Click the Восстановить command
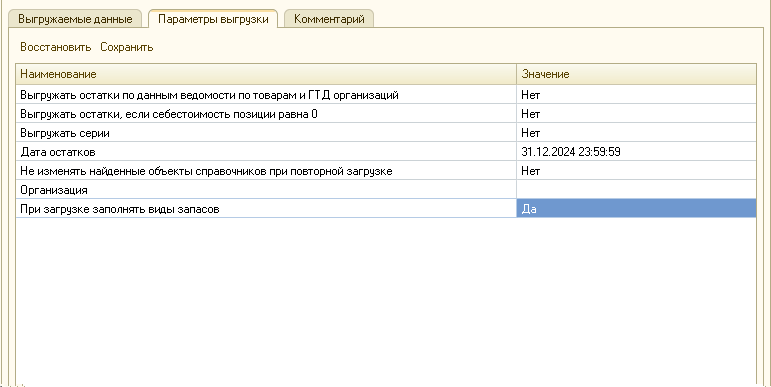771x387 pixels. (56, 47)
